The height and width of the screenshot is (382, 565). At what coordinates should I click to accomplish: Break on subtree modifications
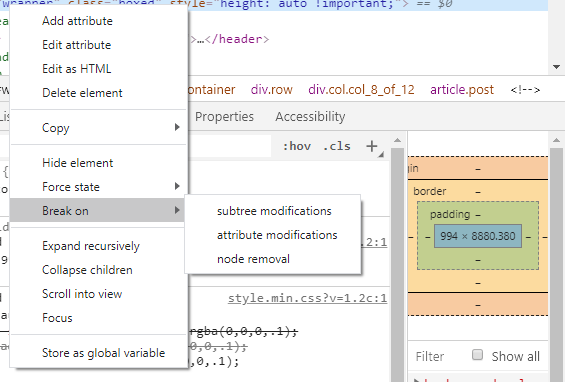click(273, 211)
